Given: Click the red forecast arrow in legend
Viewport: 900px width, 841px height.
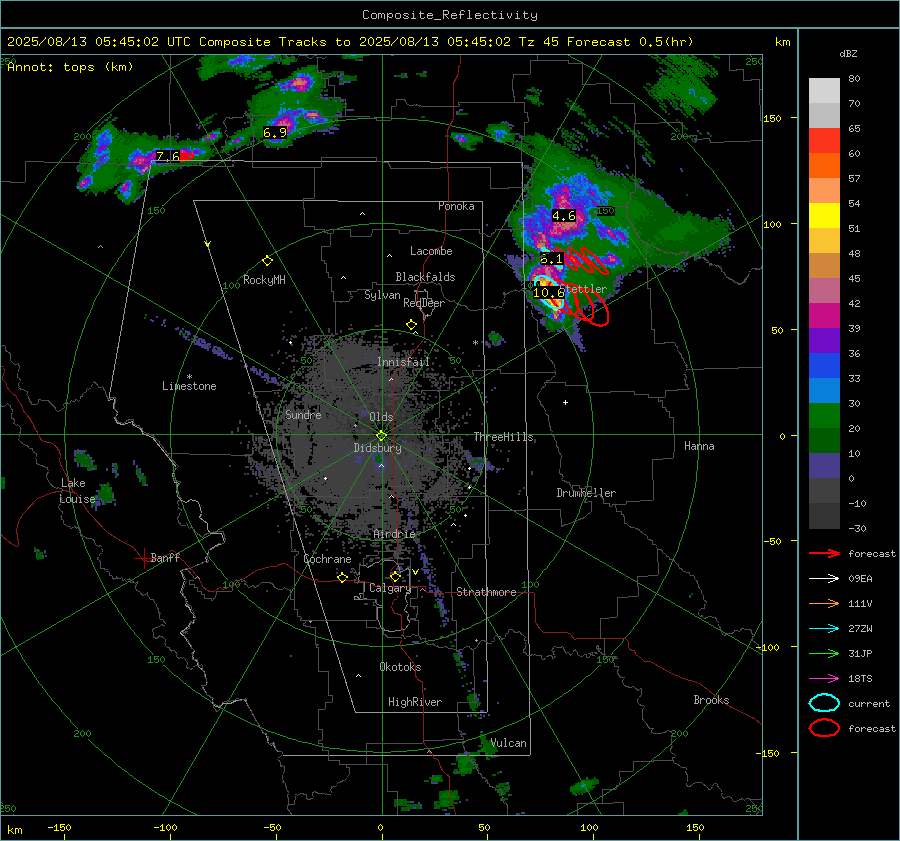Looking at the screenshot, I should coord(824,553).
